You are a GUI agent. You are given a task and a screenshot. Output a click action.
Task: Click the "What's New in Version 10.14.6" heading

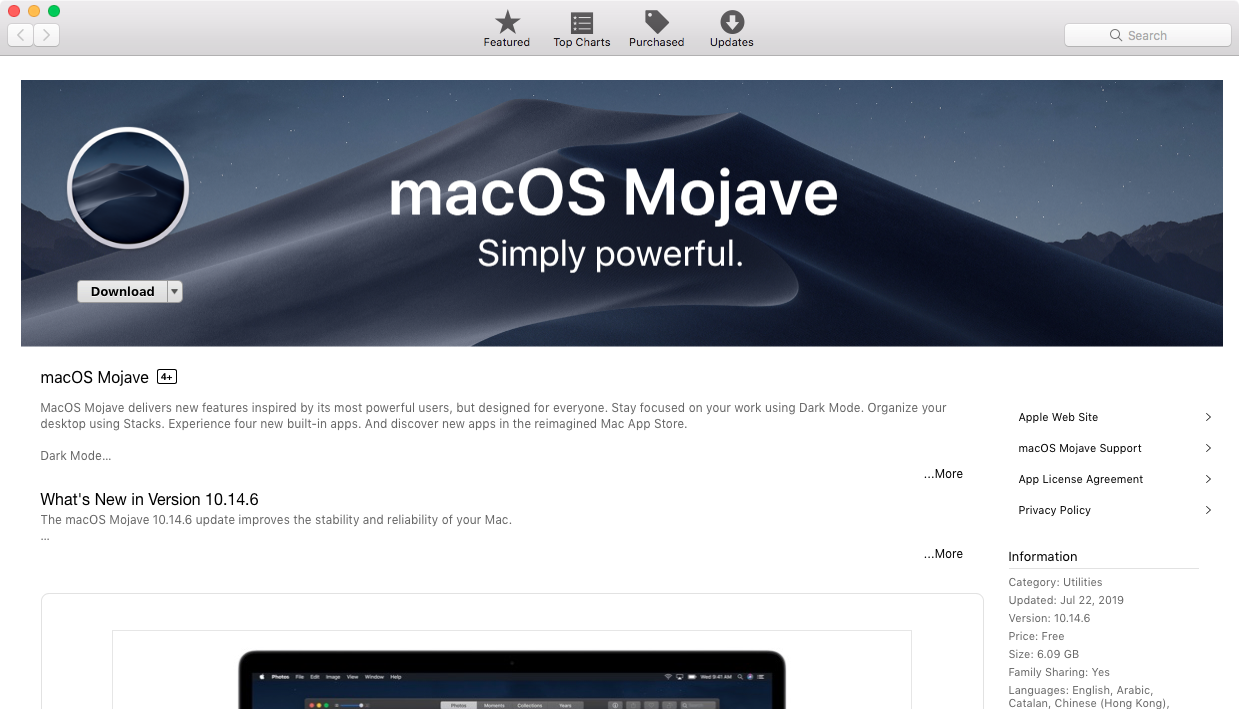coord(149,499)
